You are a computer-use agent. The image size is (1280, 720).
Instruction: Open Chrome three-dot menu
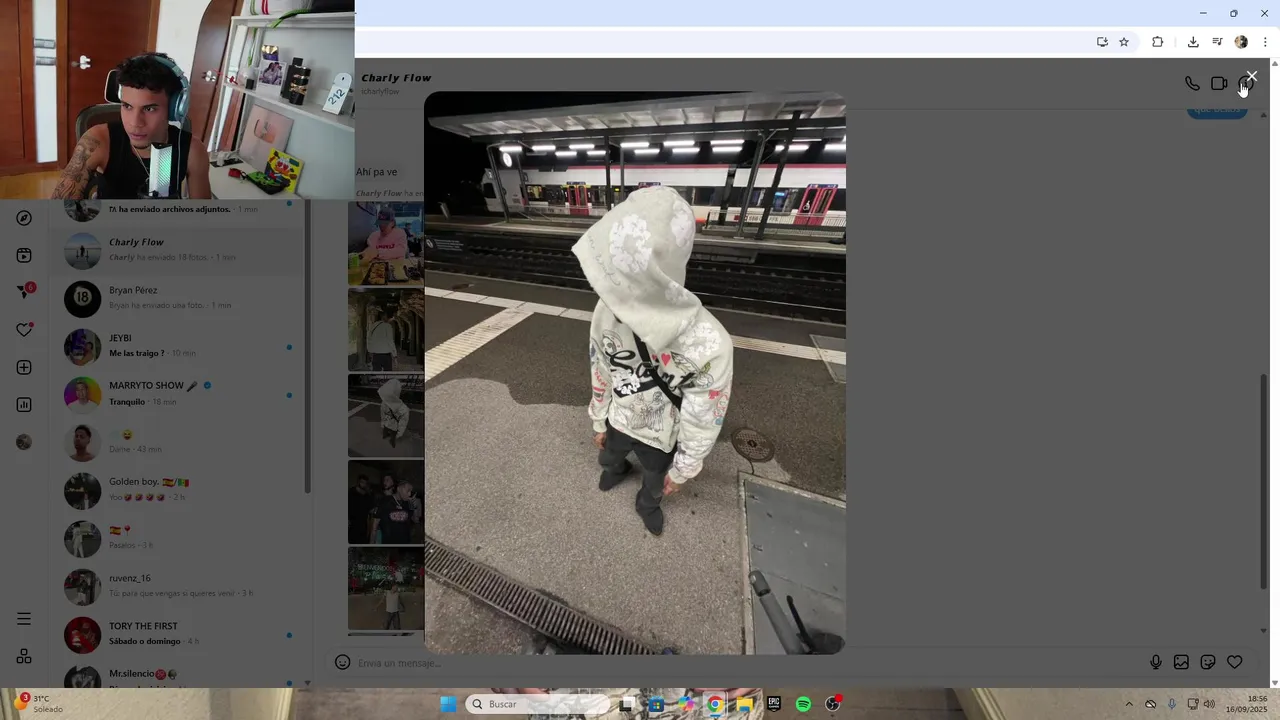point(1265,42)
